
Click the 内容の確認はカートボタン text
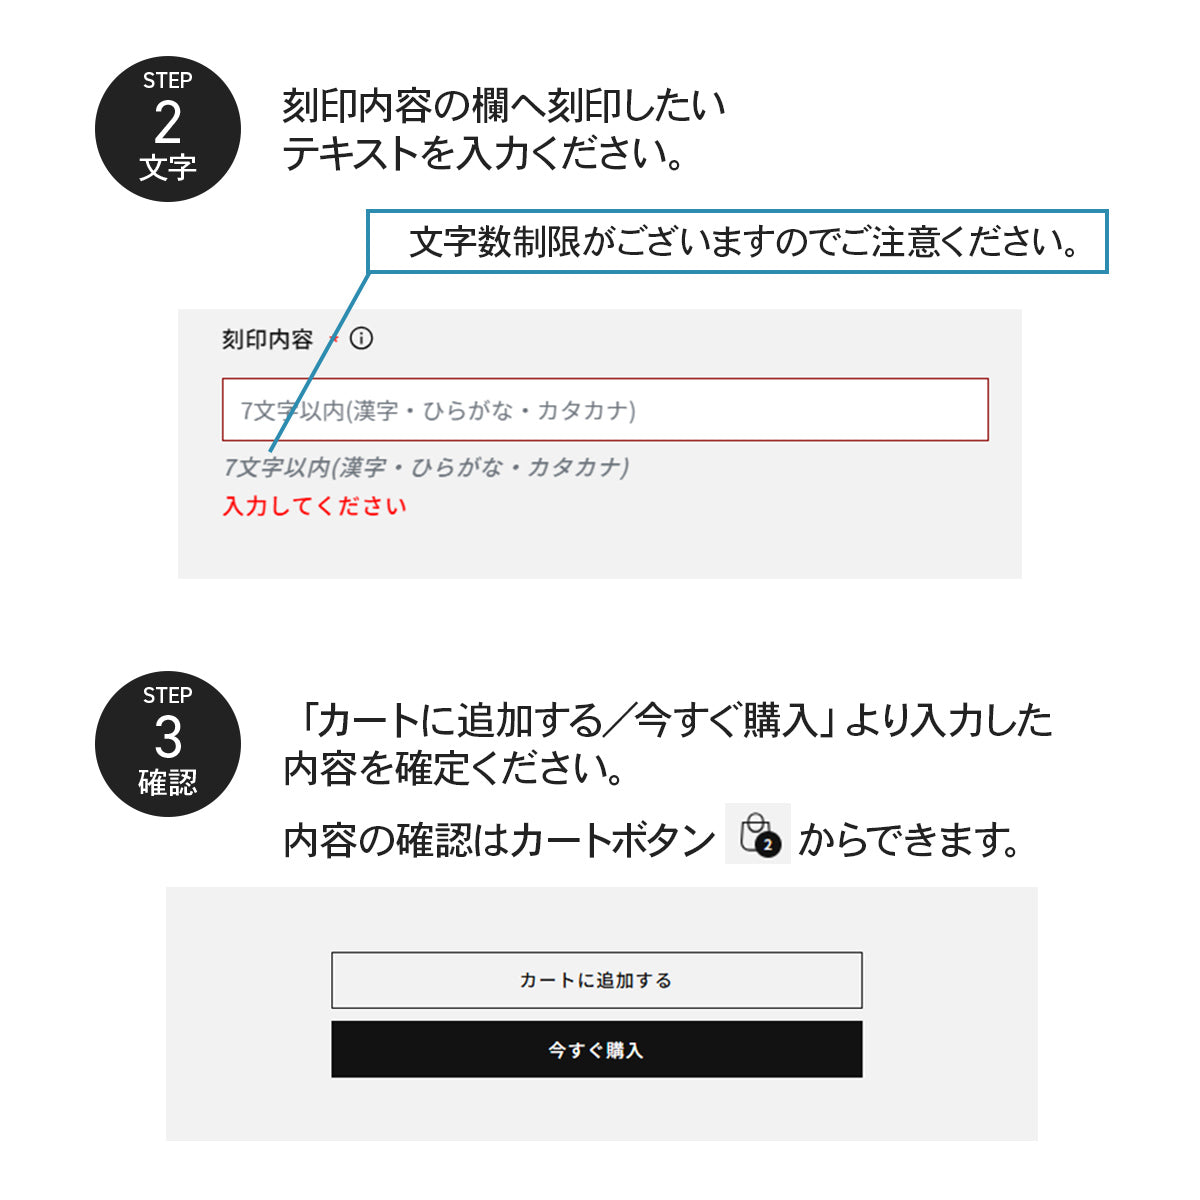pos(499,840)
